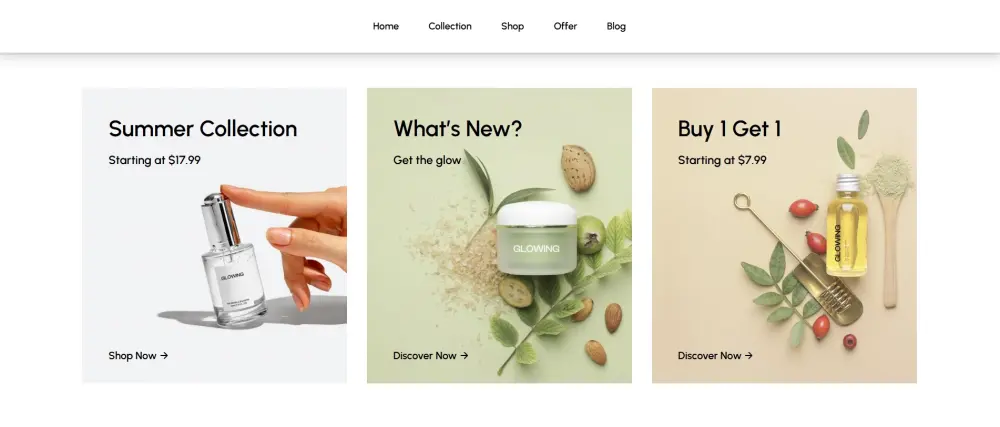The height and width of the screenshot is (427, 1000).
Task: Click the Shop Now link text
Action: (132, 356)
